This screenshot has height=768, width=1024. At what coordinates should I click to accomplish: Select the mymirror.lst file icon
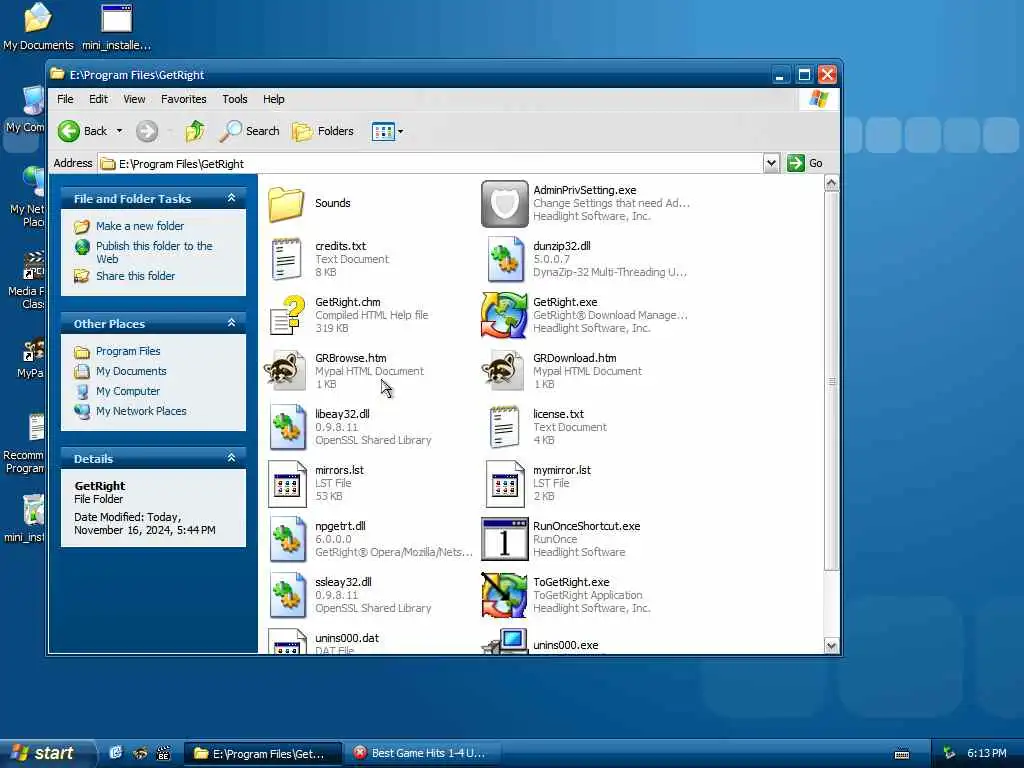505,483
